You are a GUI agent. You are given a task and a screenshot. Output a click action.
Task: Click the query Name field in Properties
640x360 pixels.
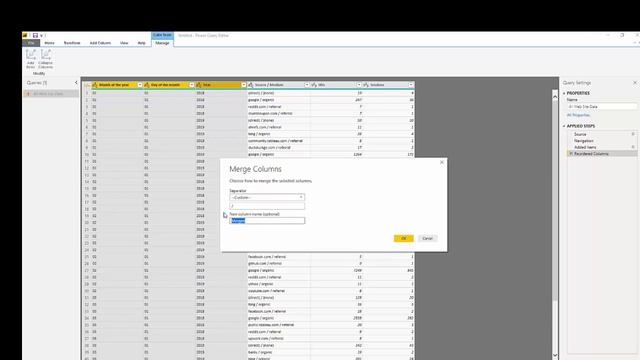tap(602, 107)
